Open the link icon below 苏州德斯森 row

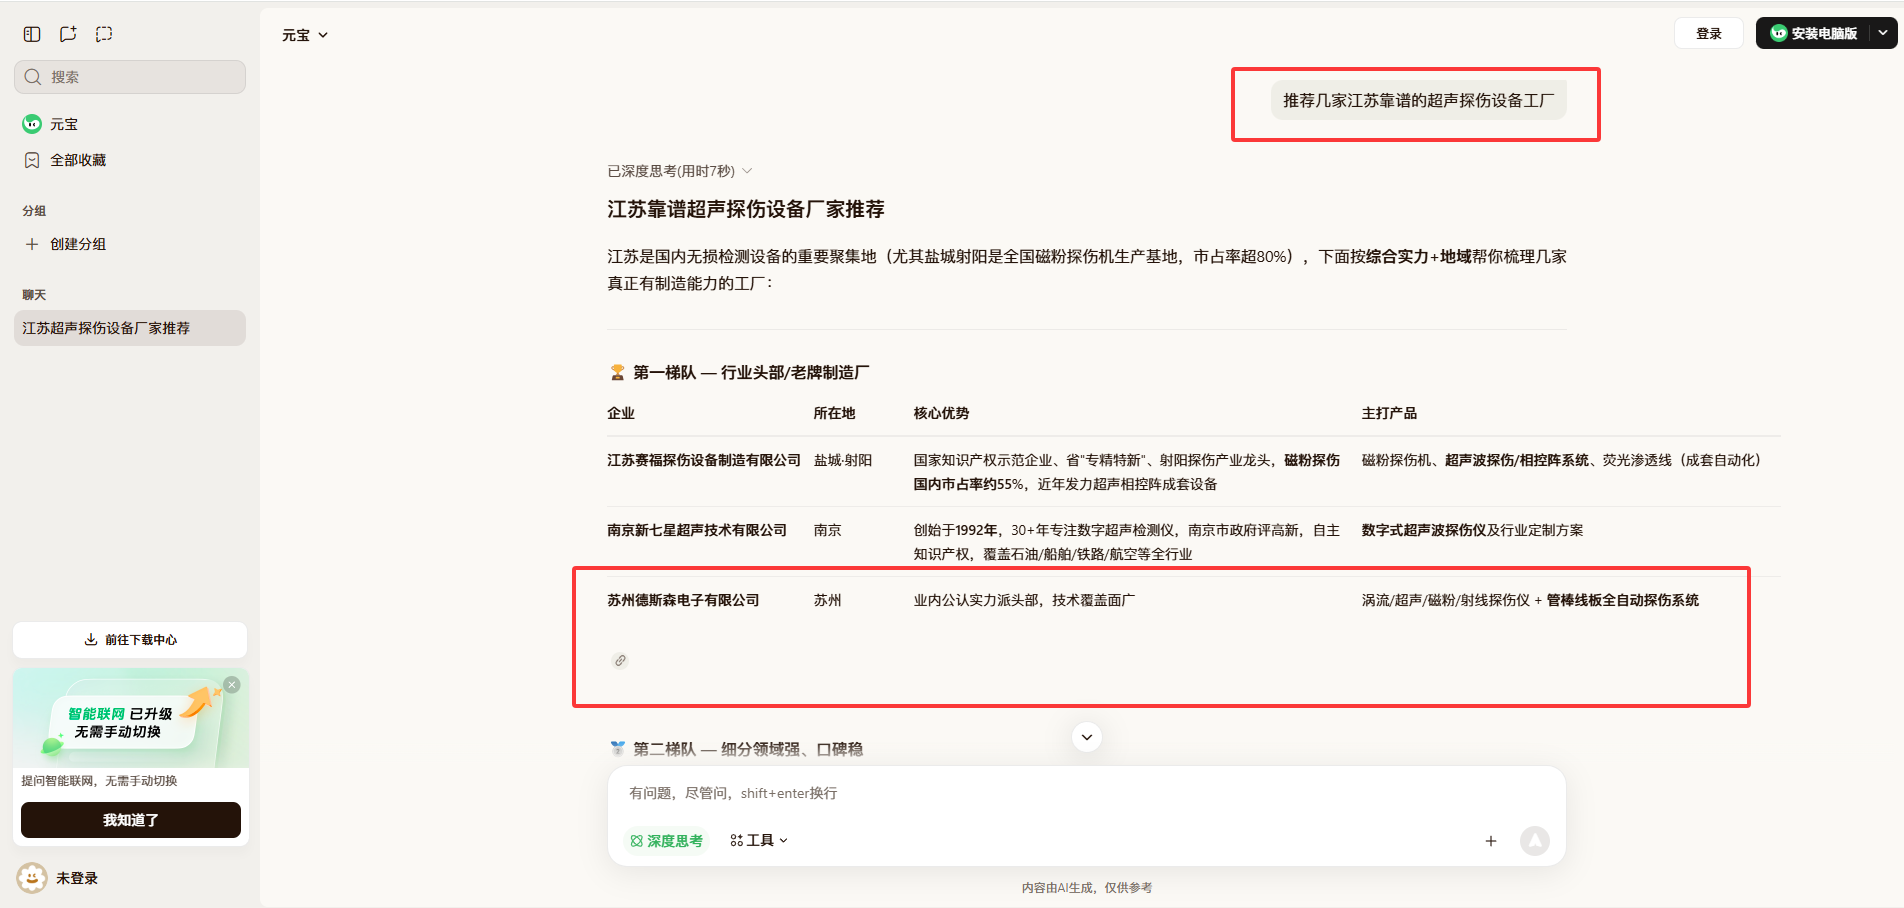tap(620, 660)
